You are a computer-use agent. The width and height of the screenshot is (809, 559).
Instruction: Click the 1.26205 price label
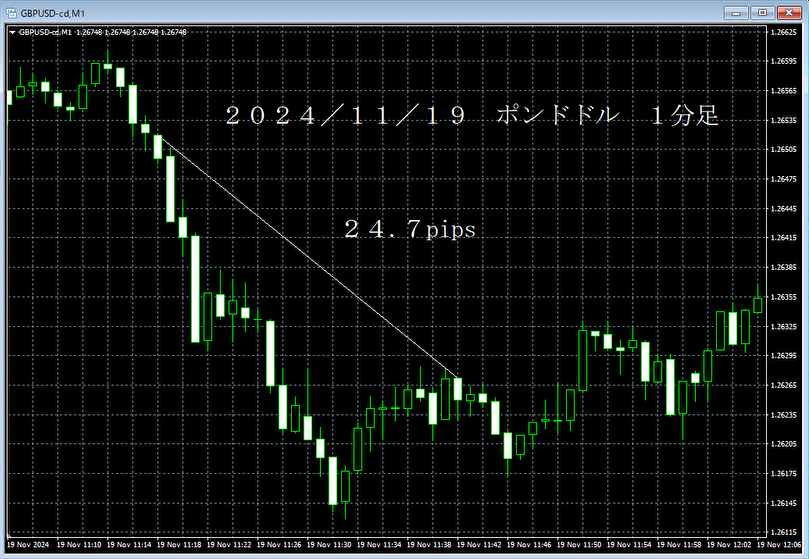[x=783, y=444]
